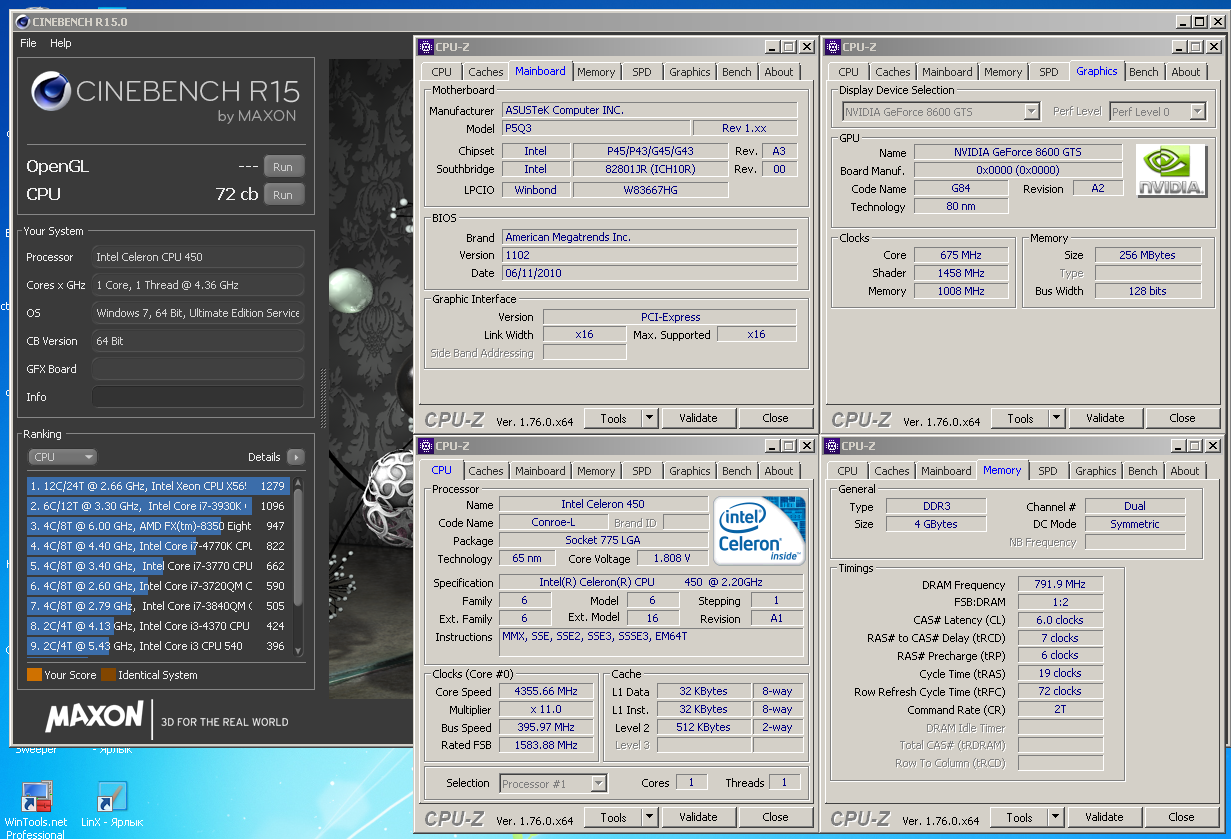
Task: Open SPD tab in Memory CPU-Z window
Action: (x=1048, y=471)
